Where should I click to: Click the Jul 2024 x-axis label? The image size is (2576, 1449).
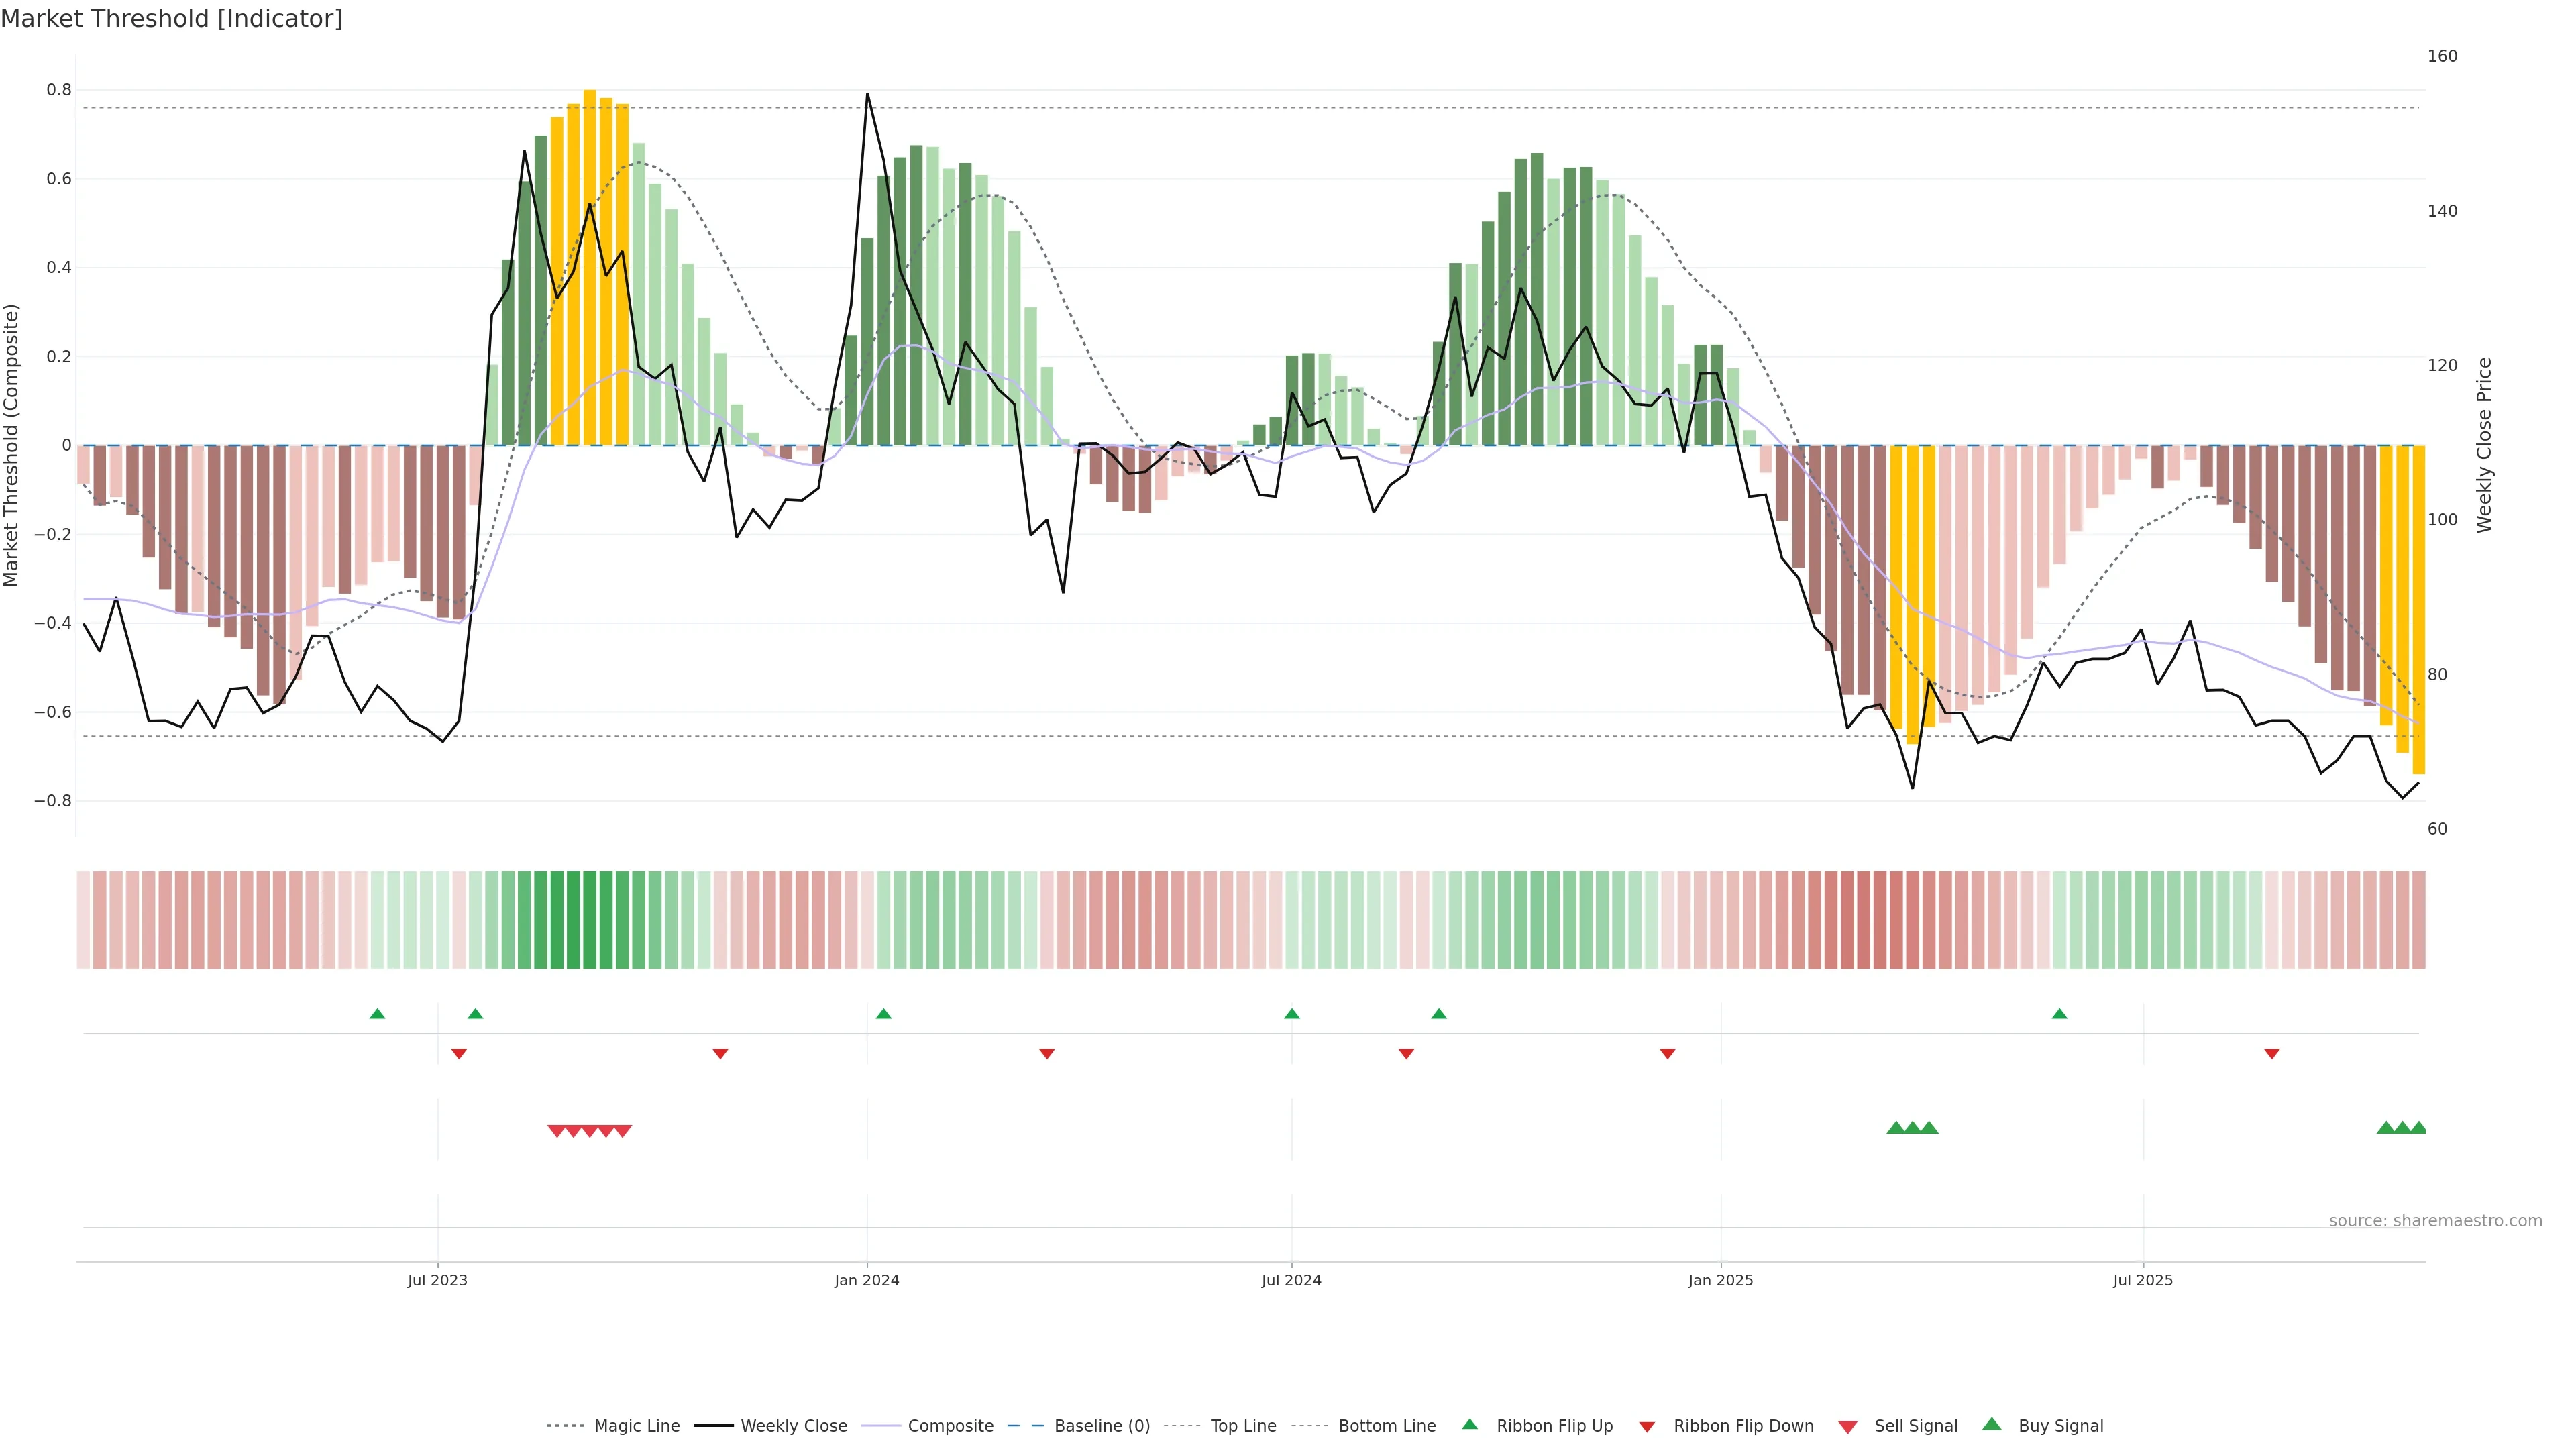(1291, 1280)
